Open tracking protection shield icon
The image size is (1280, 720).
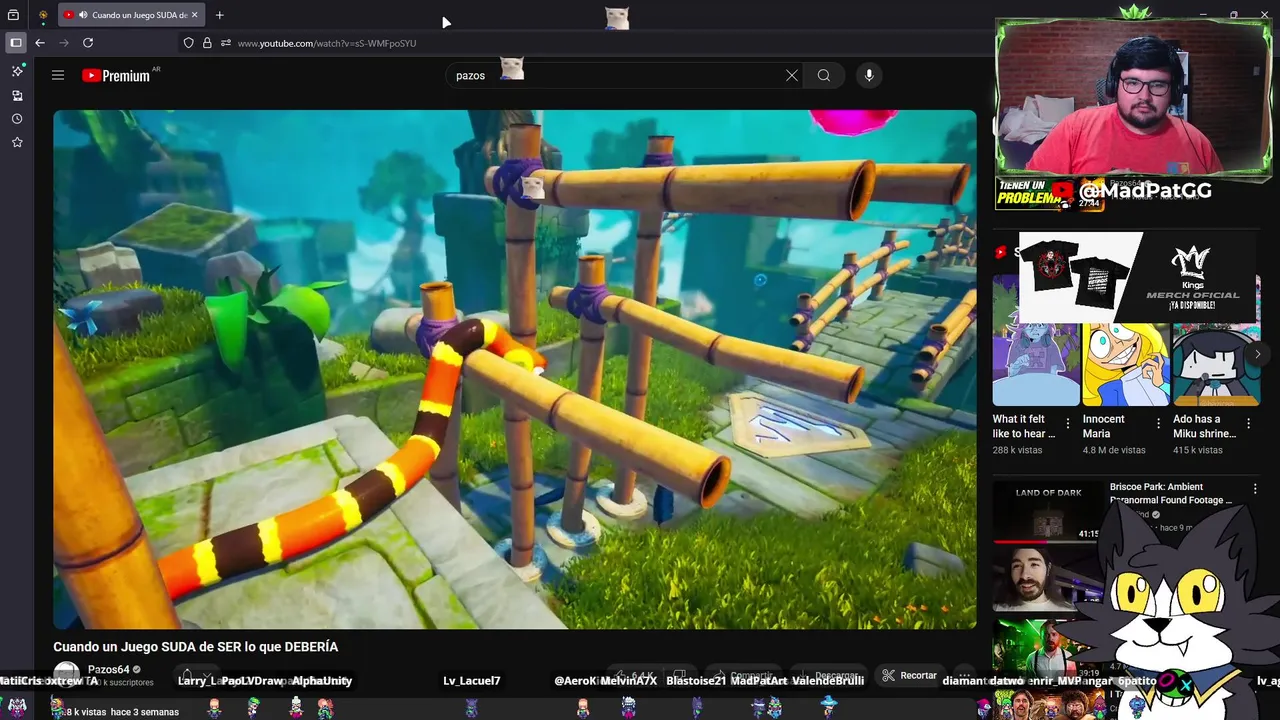pos(188,43)
